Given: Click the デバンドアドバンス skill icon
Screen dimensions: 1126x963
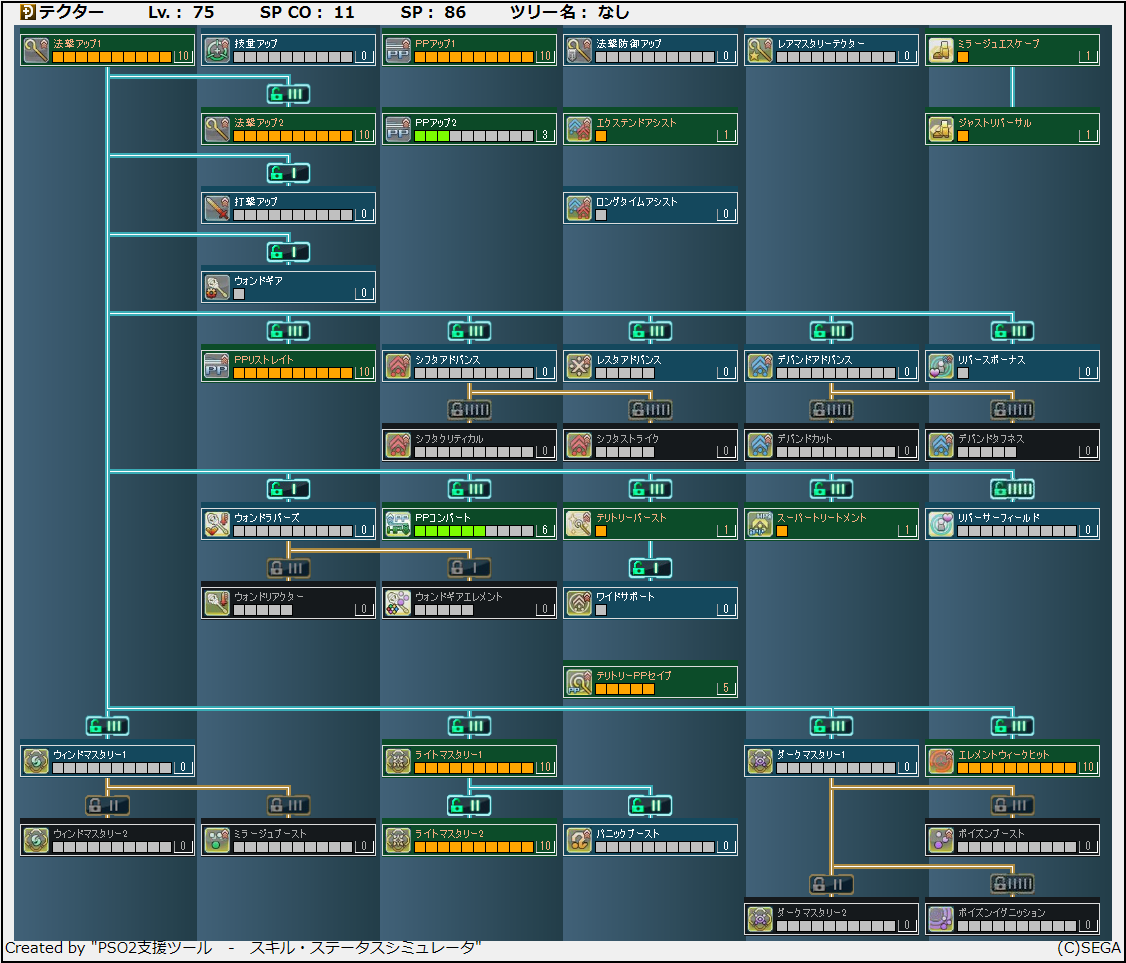Looking at the screenshot, I should 760,366.
